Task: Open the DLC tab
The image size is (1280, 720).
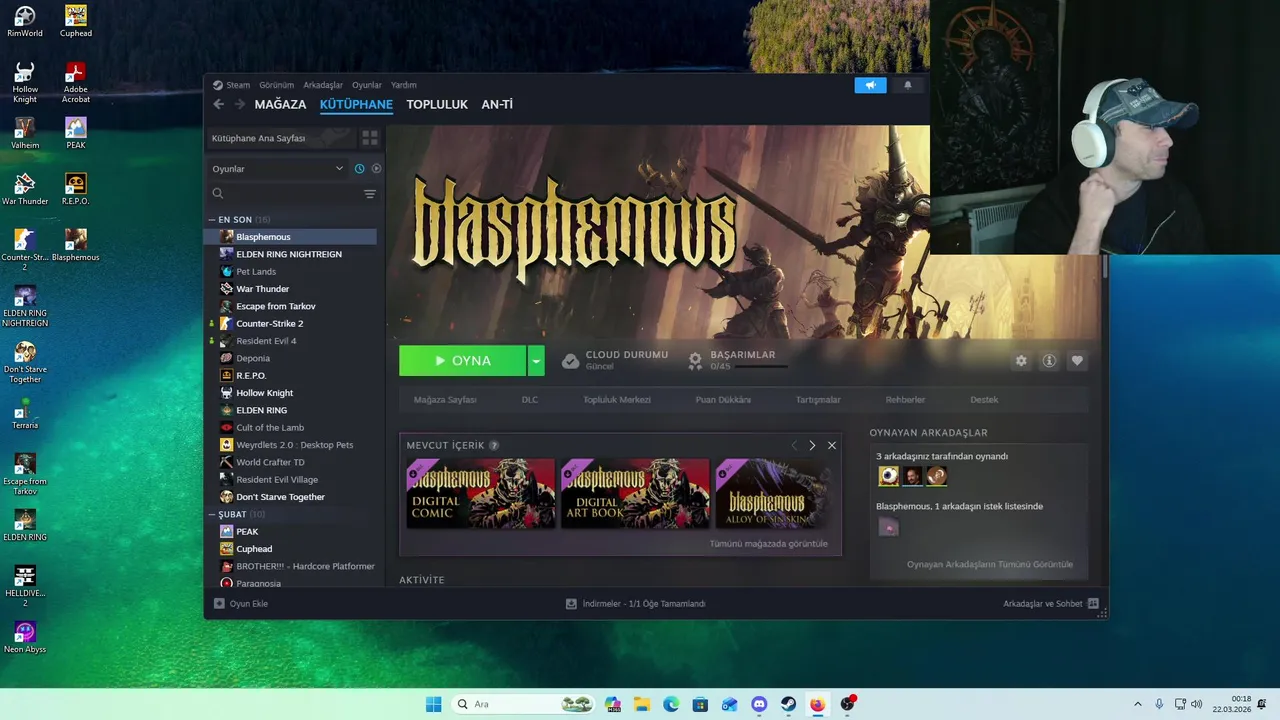Action: tap(530, 400)
